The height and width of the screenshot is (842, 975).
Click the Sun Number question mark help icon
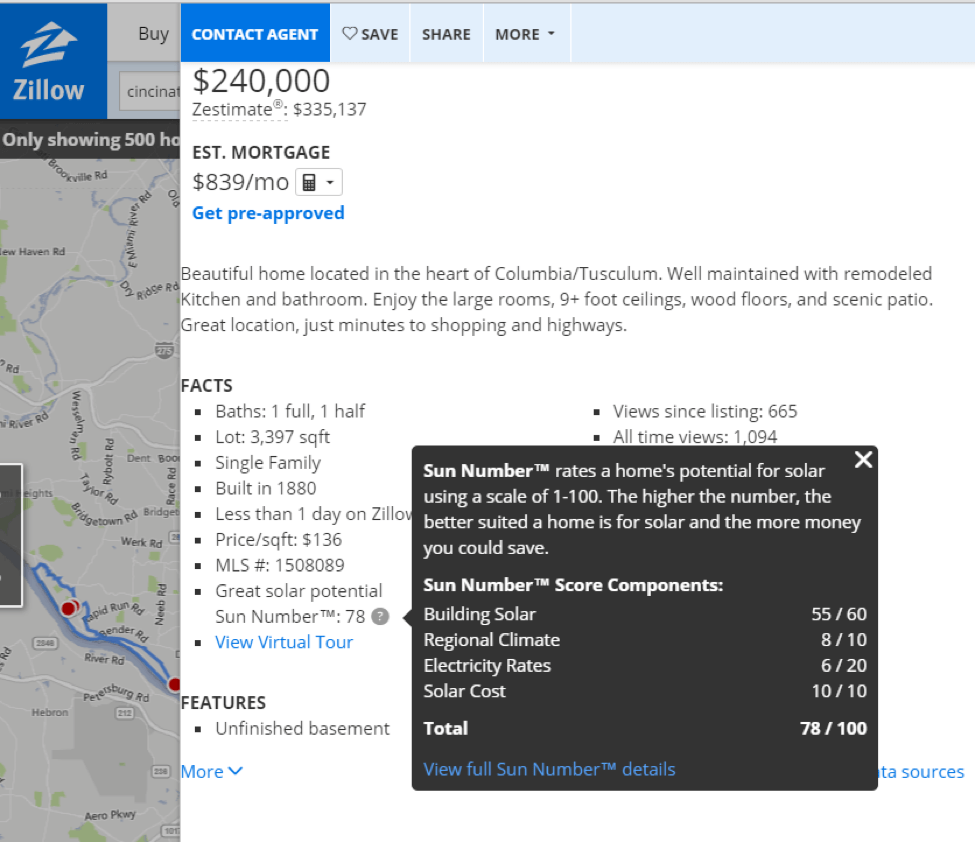point(380,616)
